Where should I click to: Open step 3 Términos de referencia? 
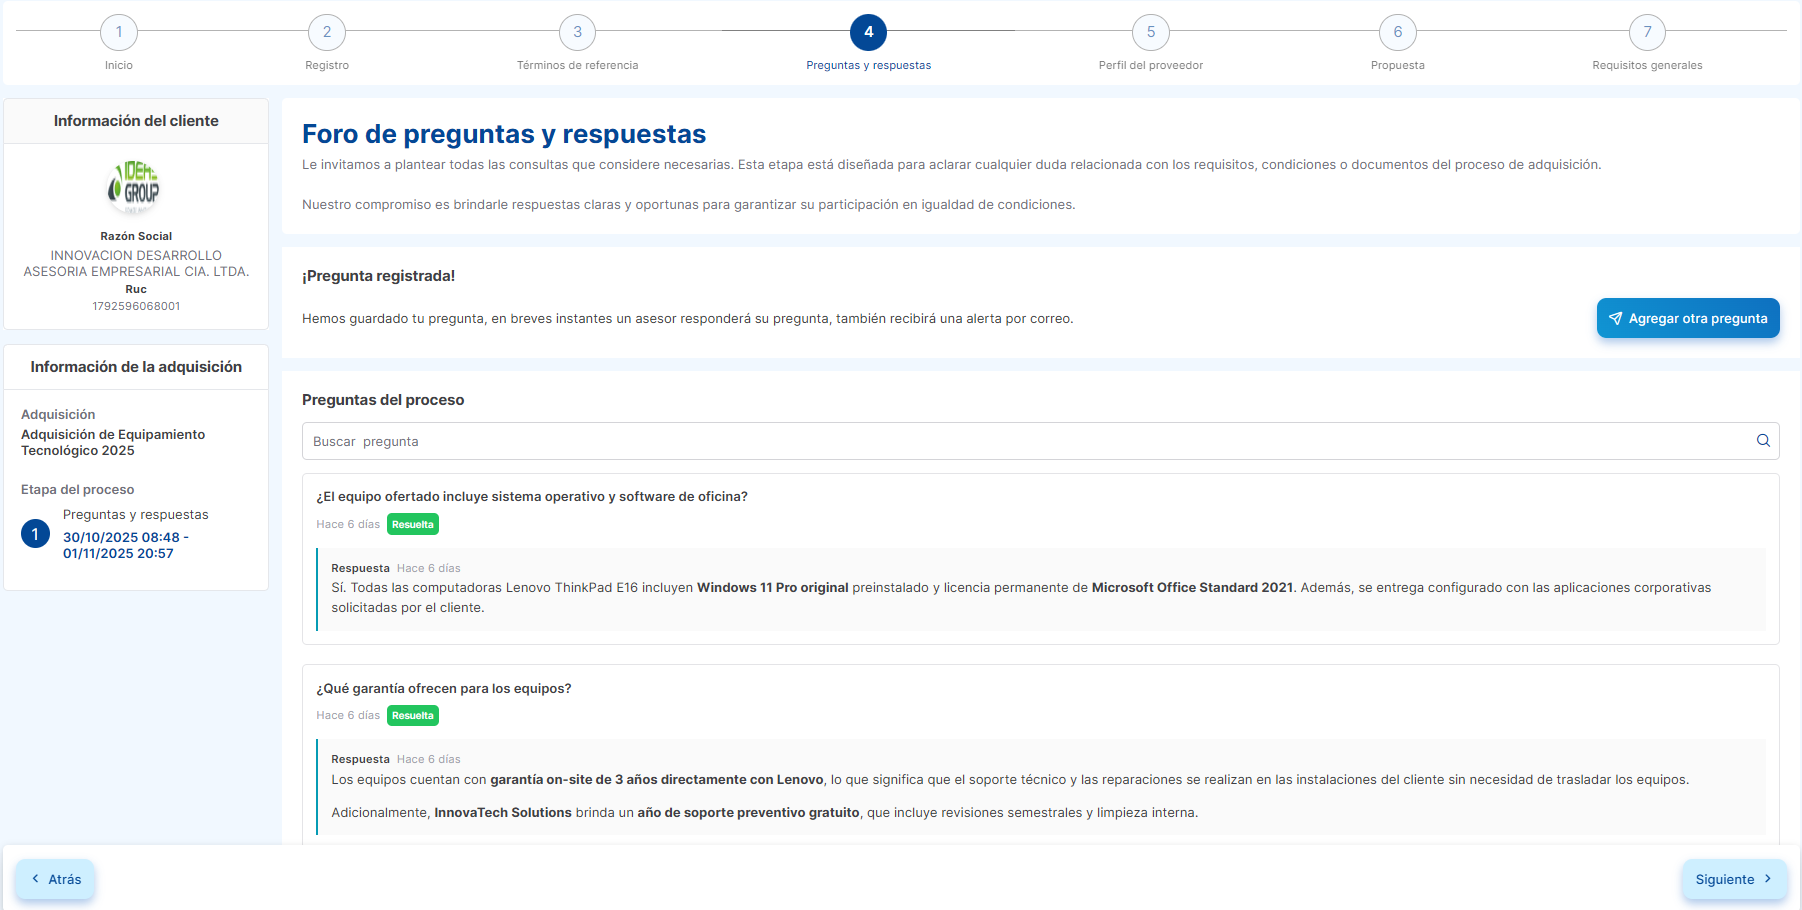click(577, 32)
